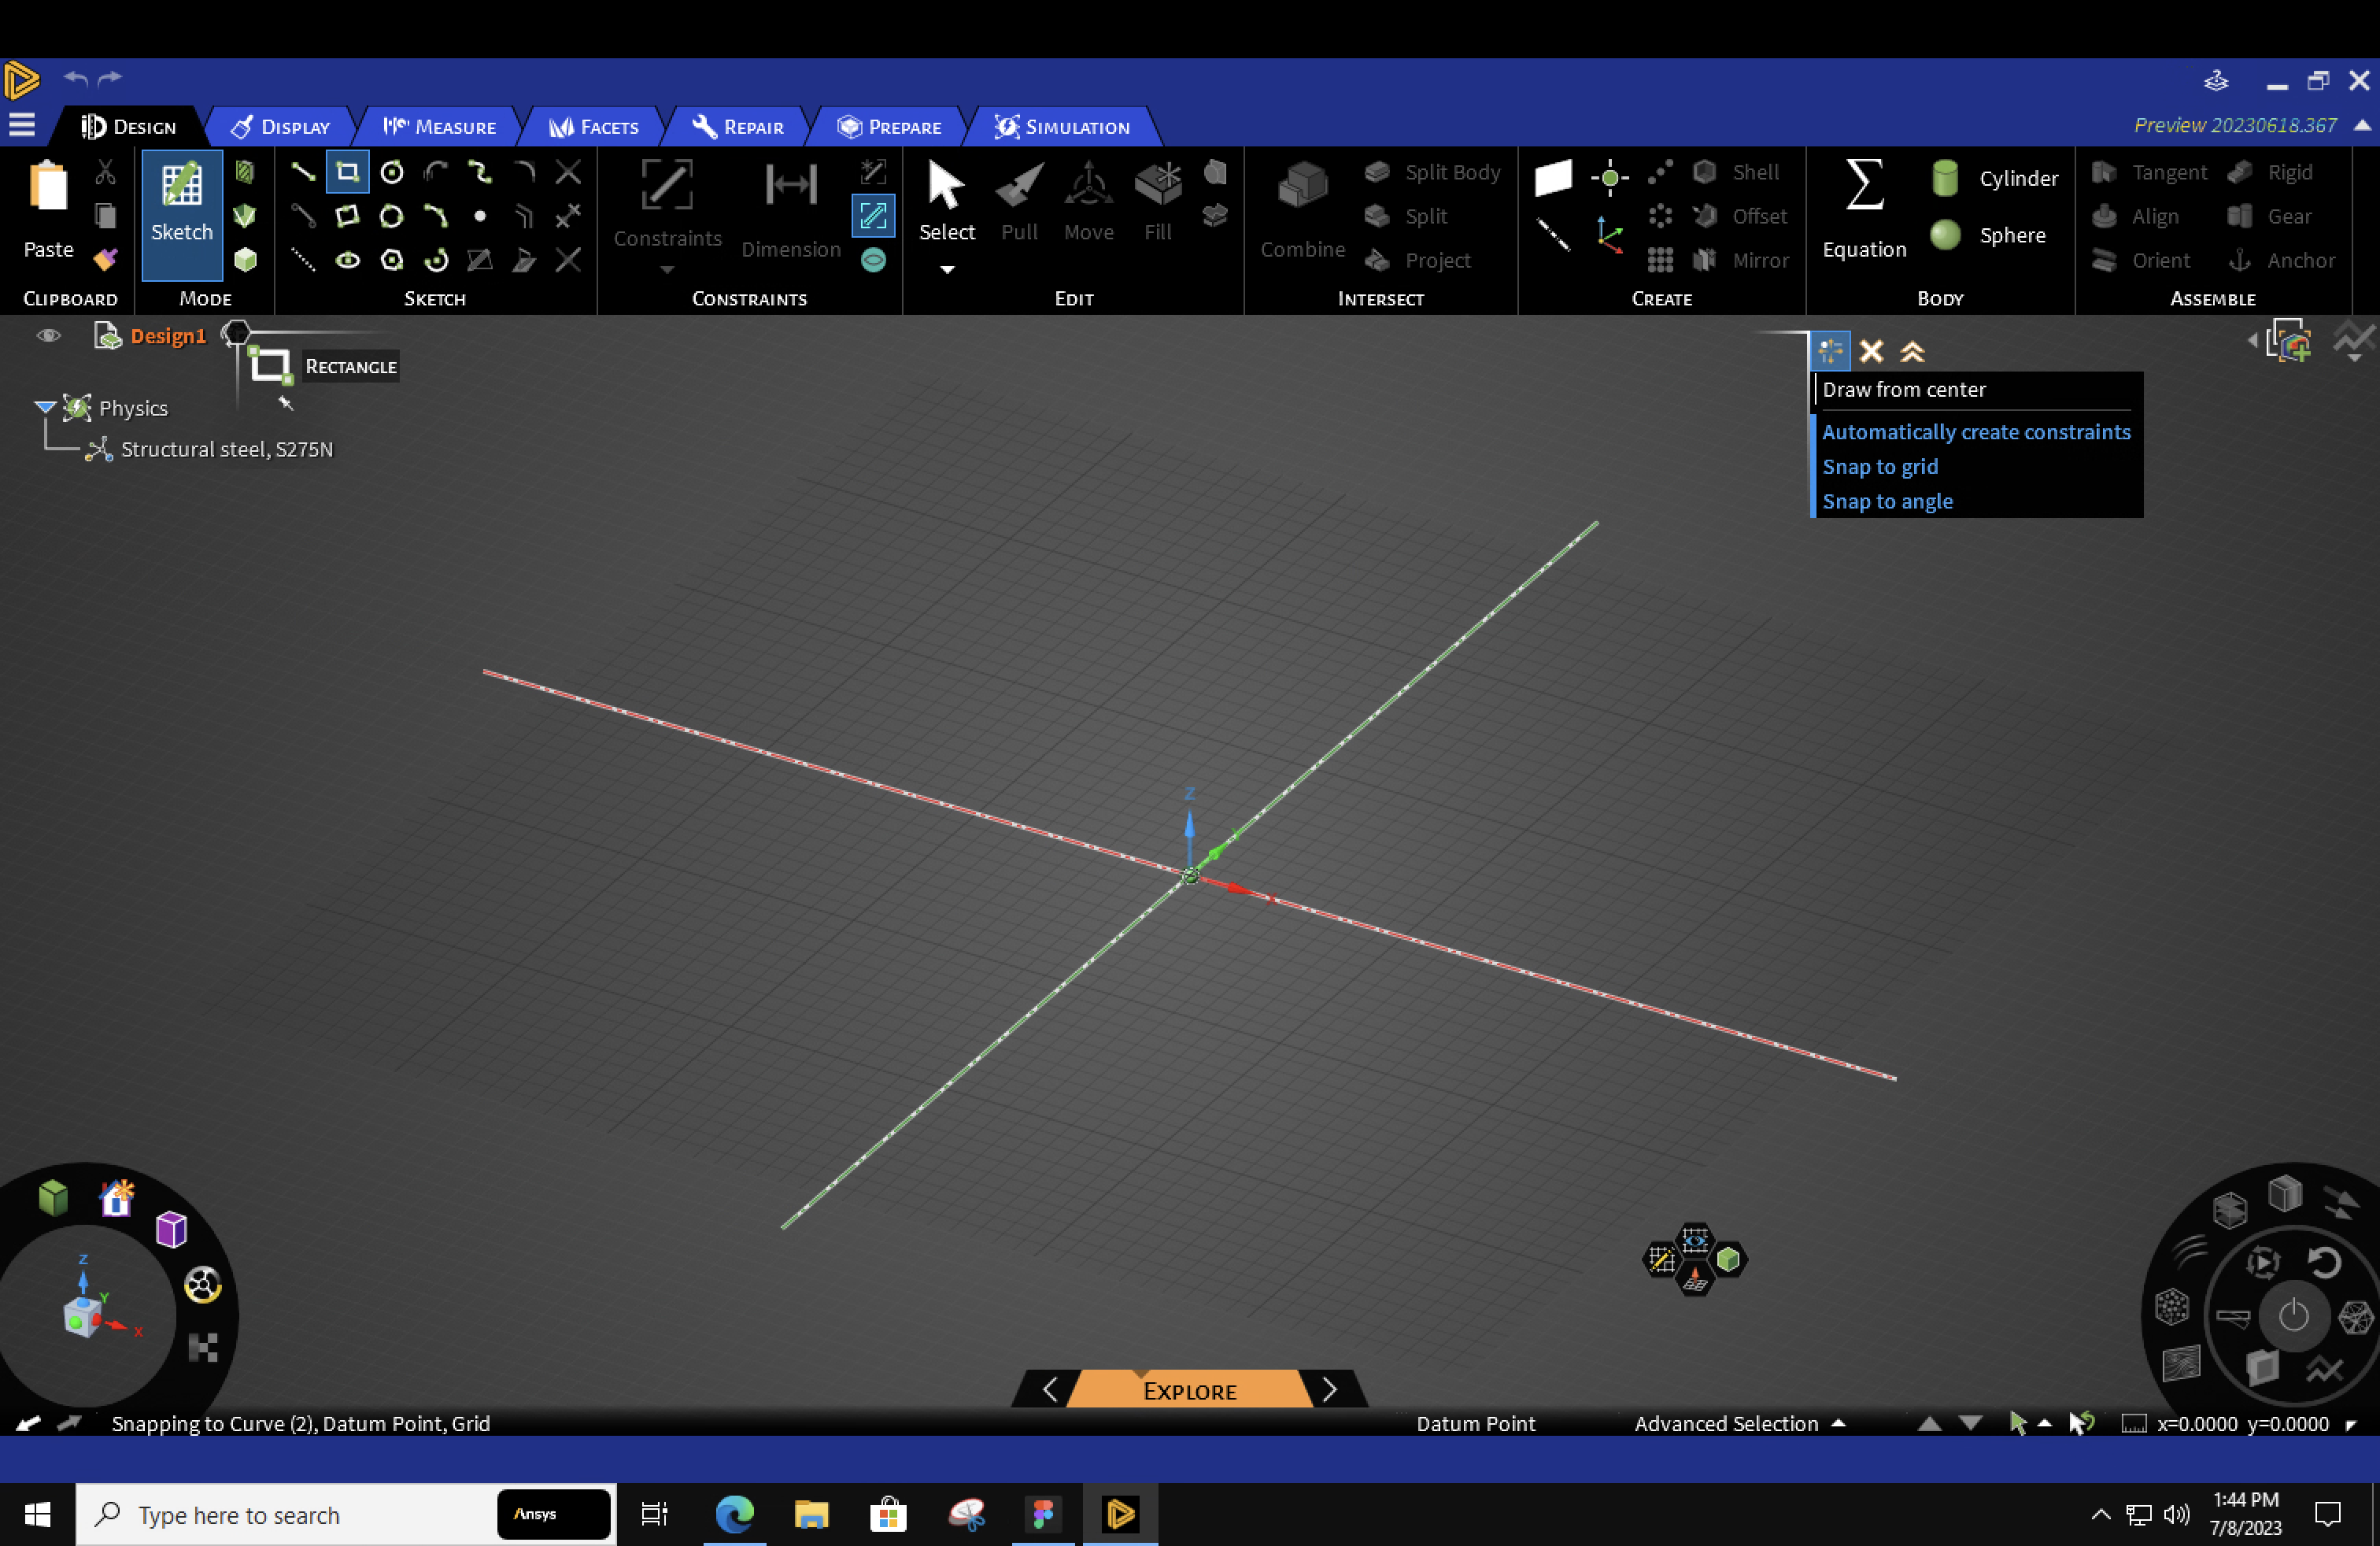
Task: Select the Line sketch tool
Action: point(302,172)
